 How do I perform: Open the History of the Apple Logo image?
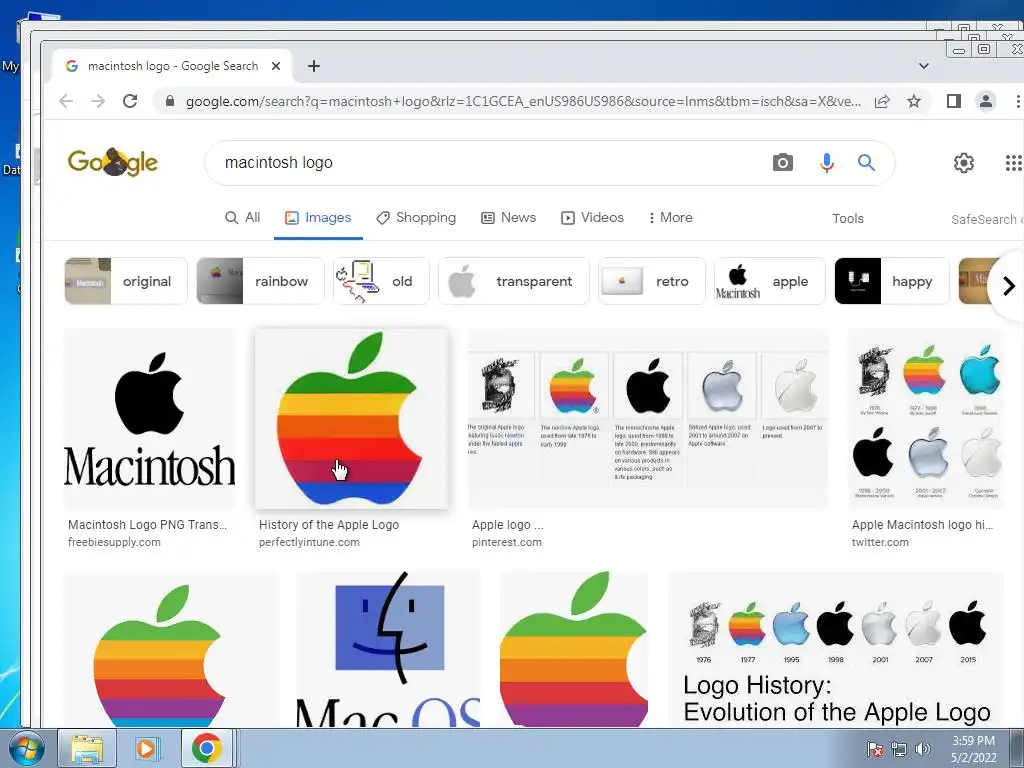[351, 419]
